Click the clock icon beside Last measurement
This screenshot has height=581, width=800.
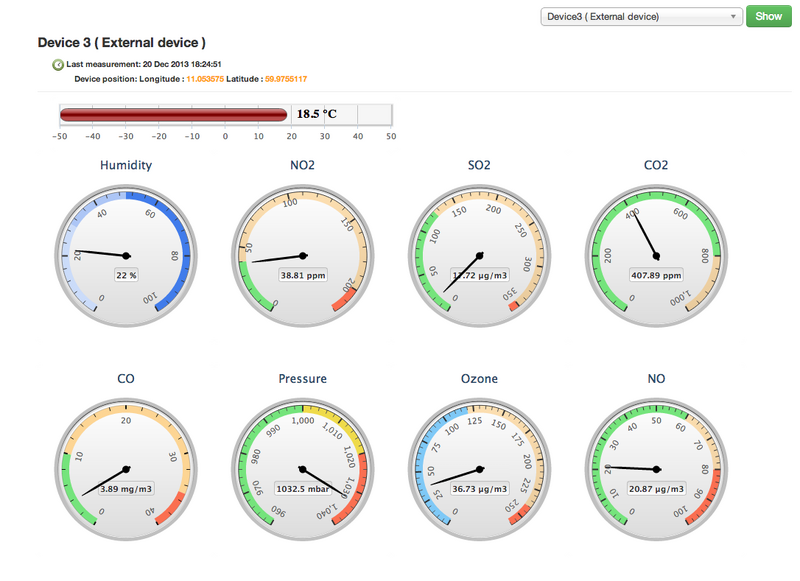58,65
